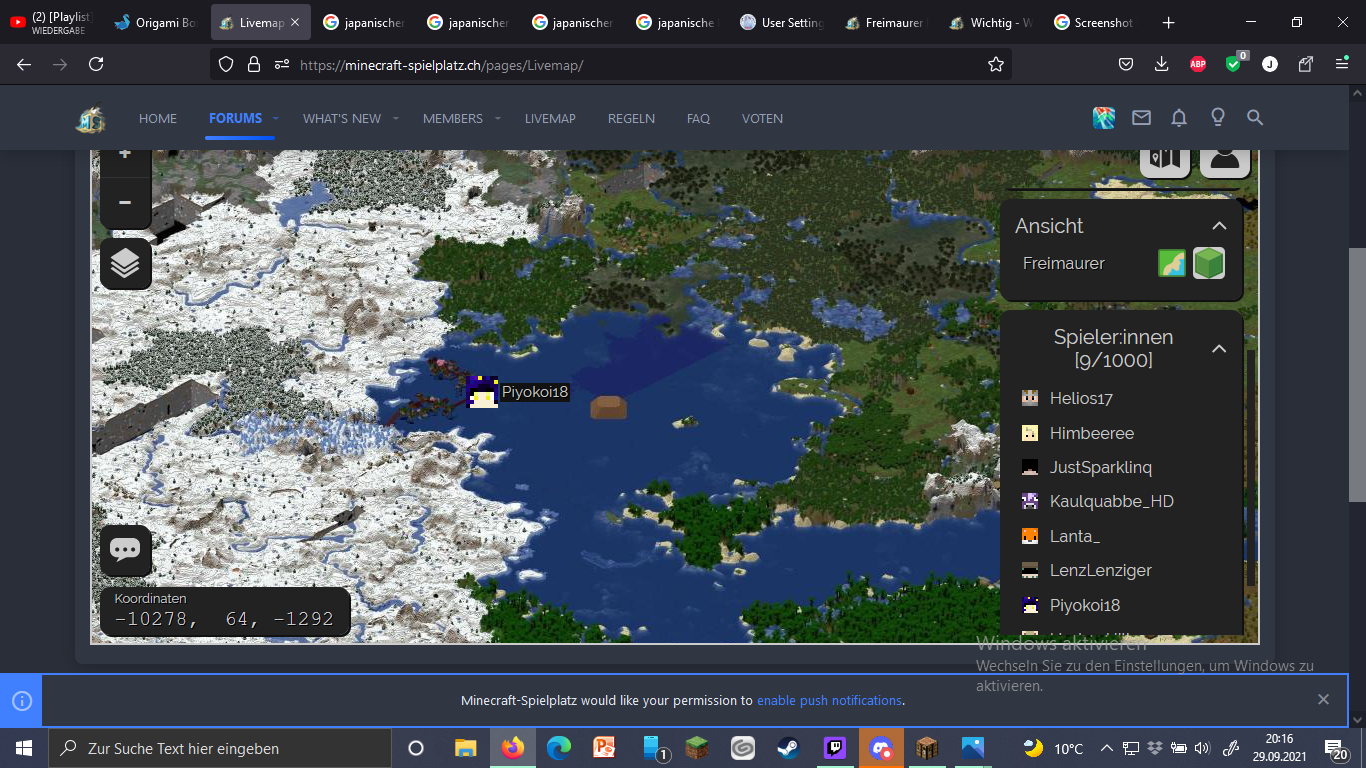Launch Minecraft from the Windows taskbar
This screenshot has width=1366, height=768.
click(x=698, y=747)
